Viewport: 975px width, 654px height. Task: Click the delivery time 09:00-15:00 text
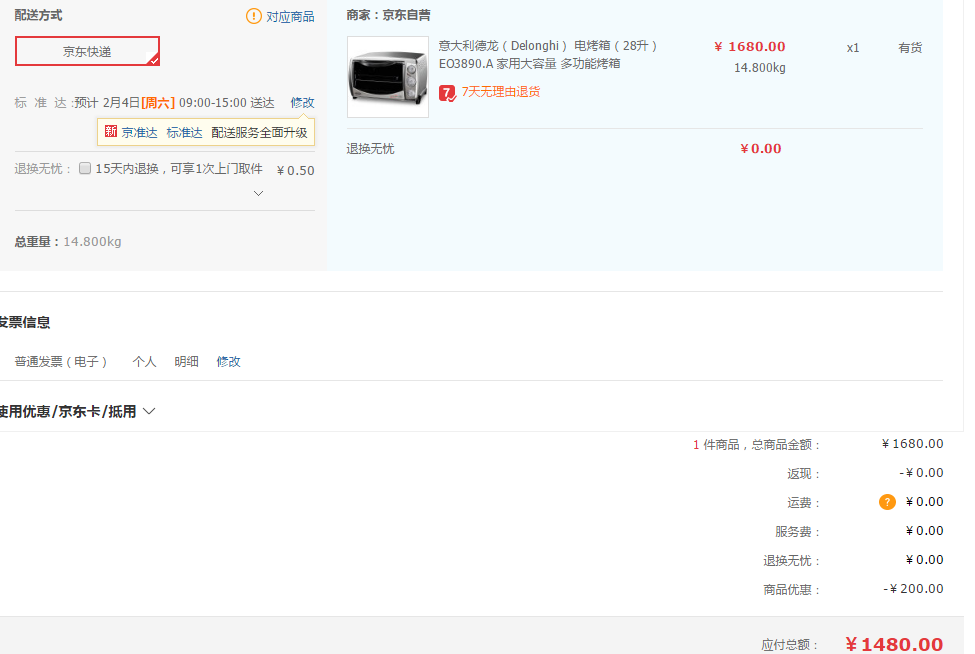coord(213,103)
